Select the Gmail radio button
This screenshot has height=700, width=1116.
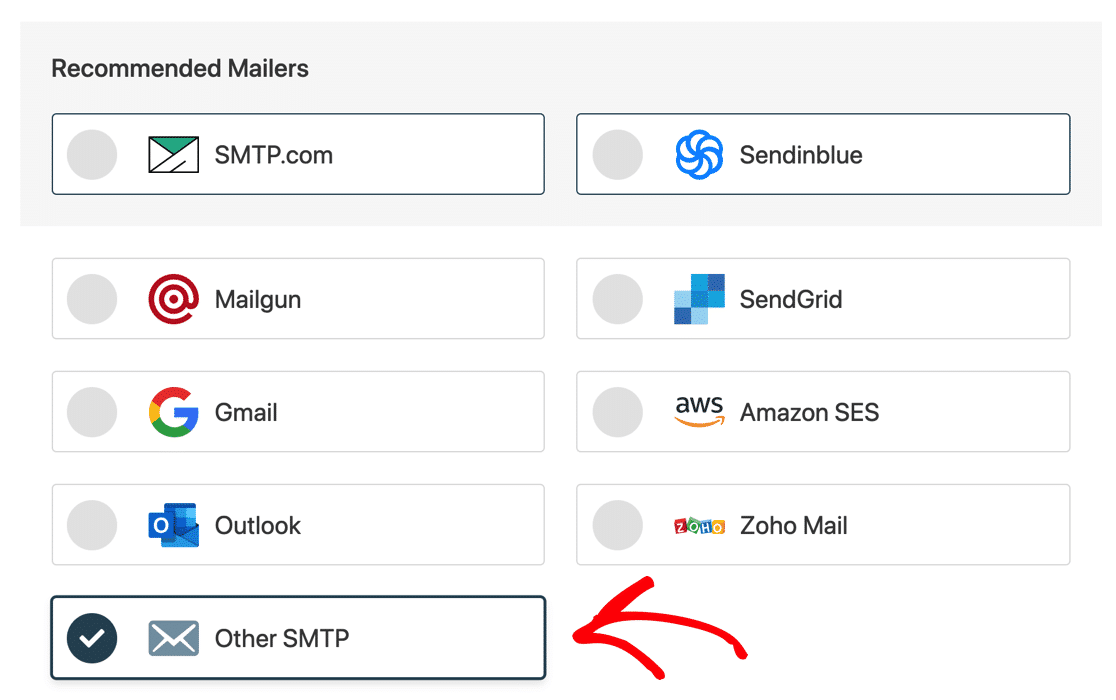coord(92,412)
